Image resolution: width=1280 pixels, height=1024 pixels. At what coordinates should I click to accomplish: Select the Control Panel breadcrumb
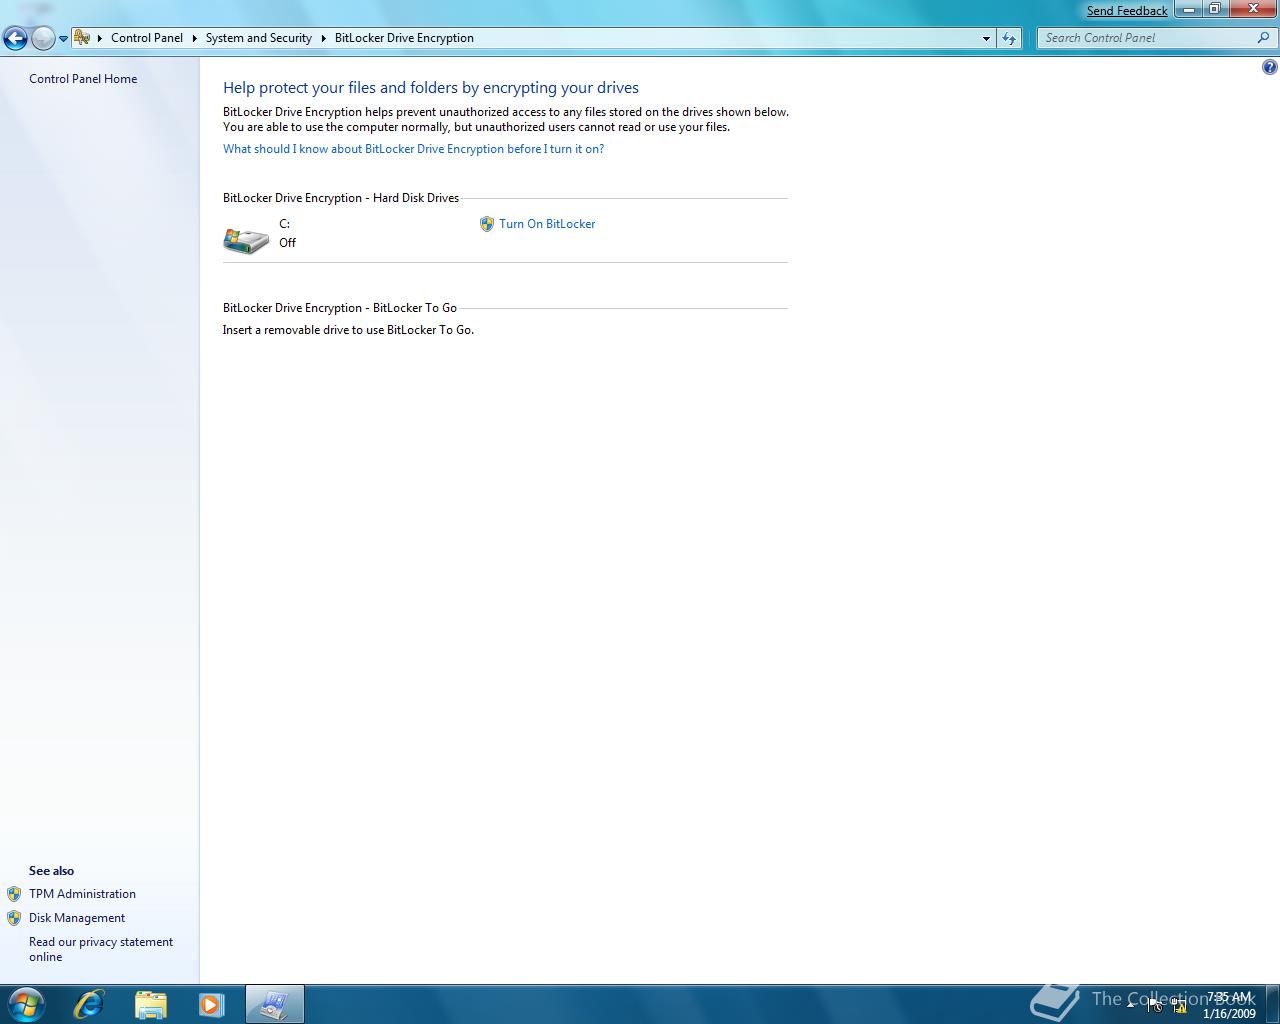click(147, 38)
